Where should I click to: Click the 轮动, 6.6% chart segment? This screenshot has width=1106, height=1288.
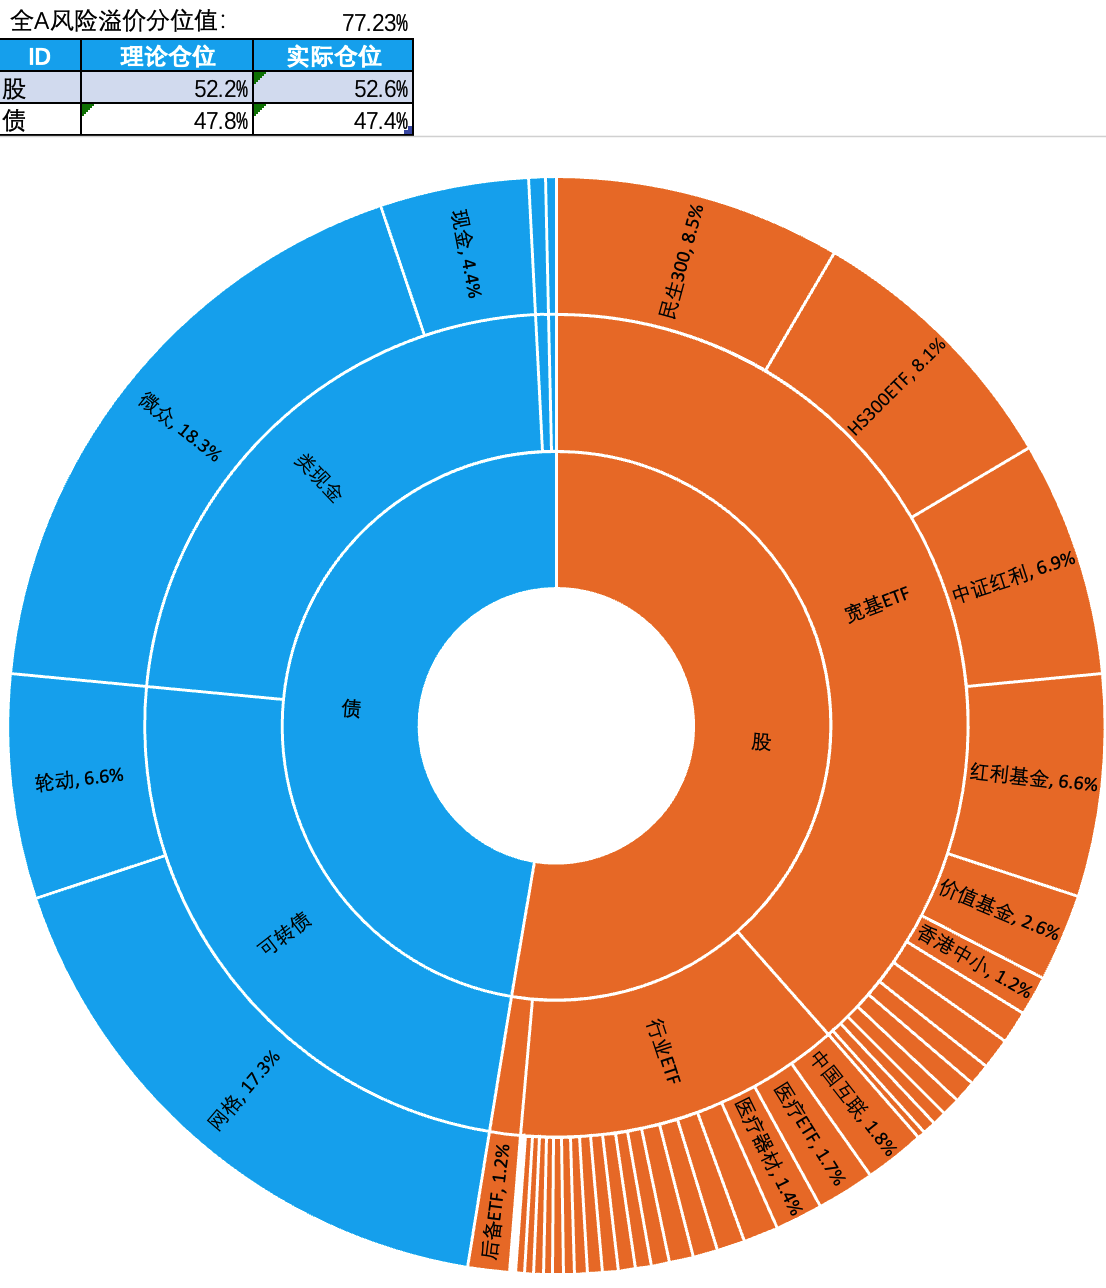(x=80, y=780)
